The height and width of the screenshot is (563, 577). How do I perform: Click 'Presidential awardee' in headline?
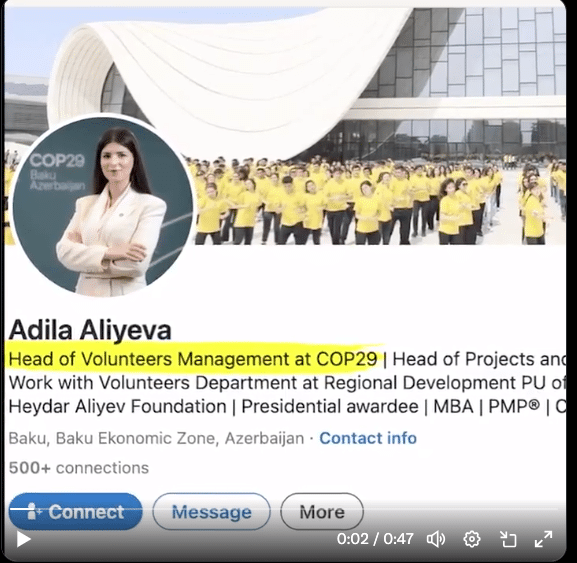point(330,407)
